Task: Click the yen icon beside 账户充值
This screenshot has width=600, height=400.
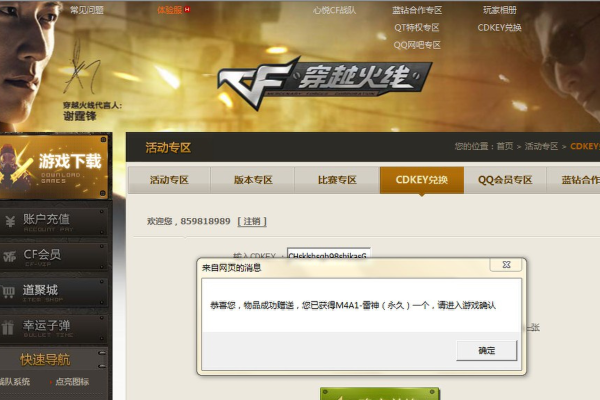Action: coord(10,221)
